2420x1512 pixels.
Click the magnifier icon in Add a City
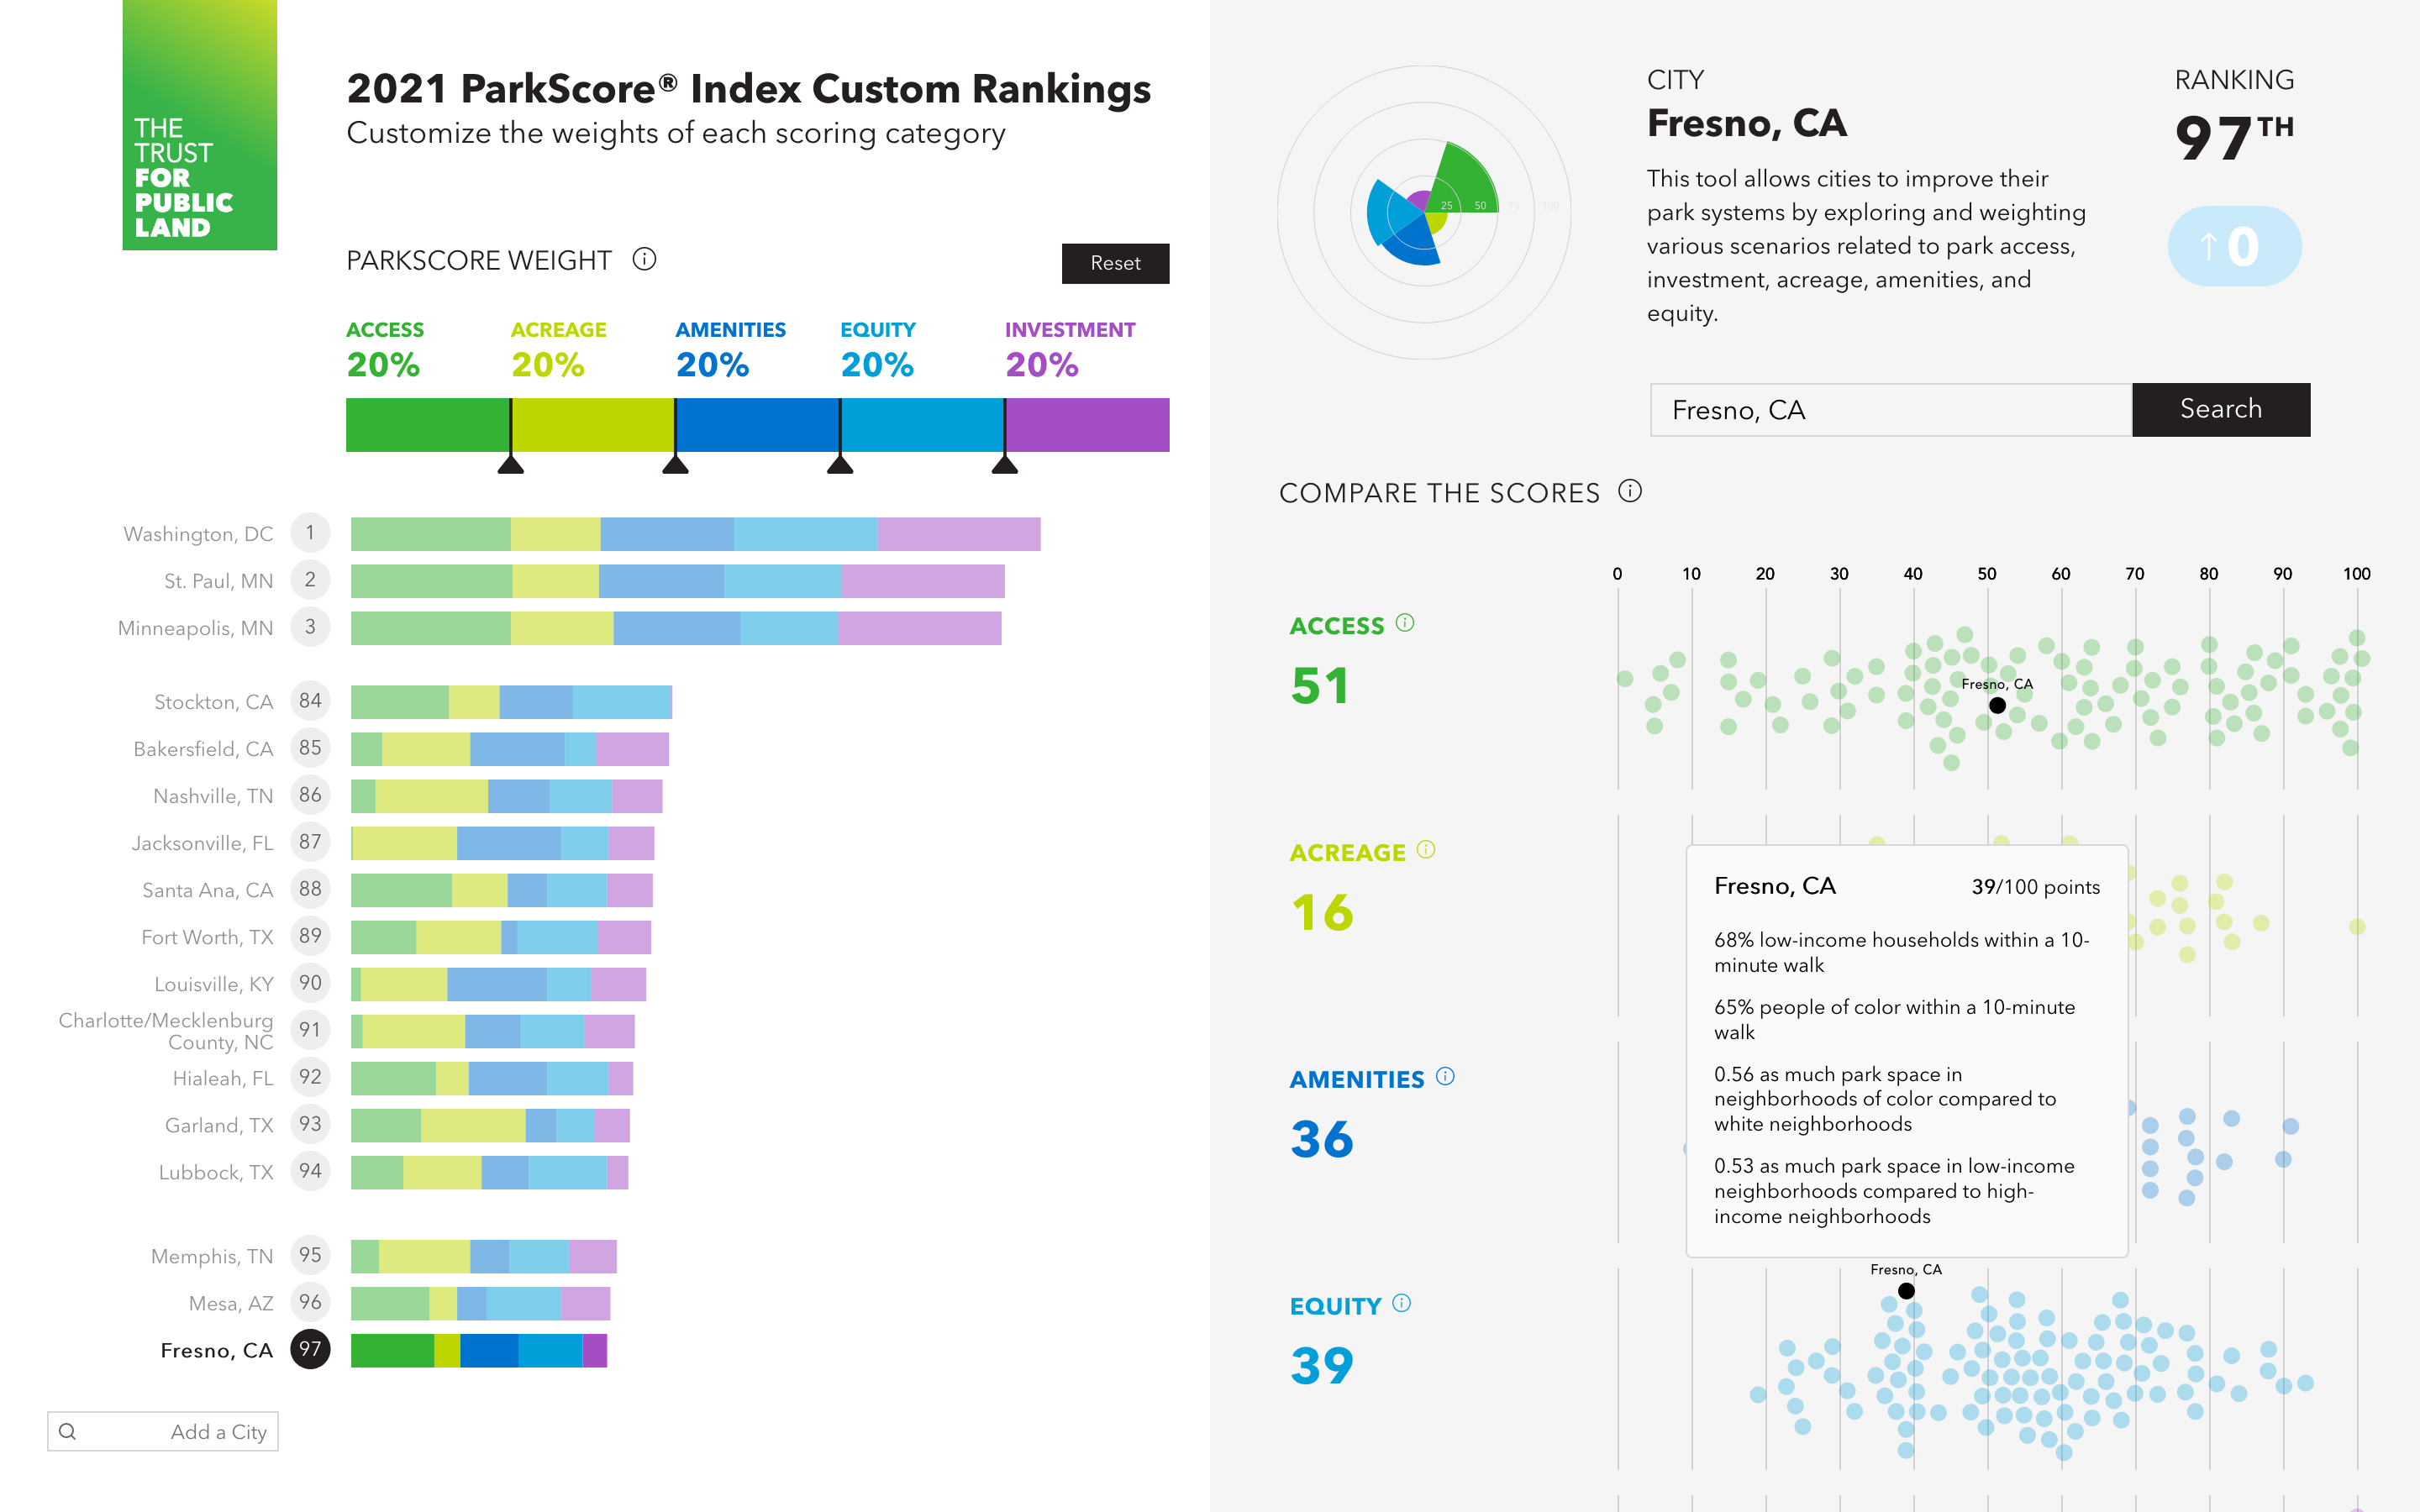[x=68, y=1431]
